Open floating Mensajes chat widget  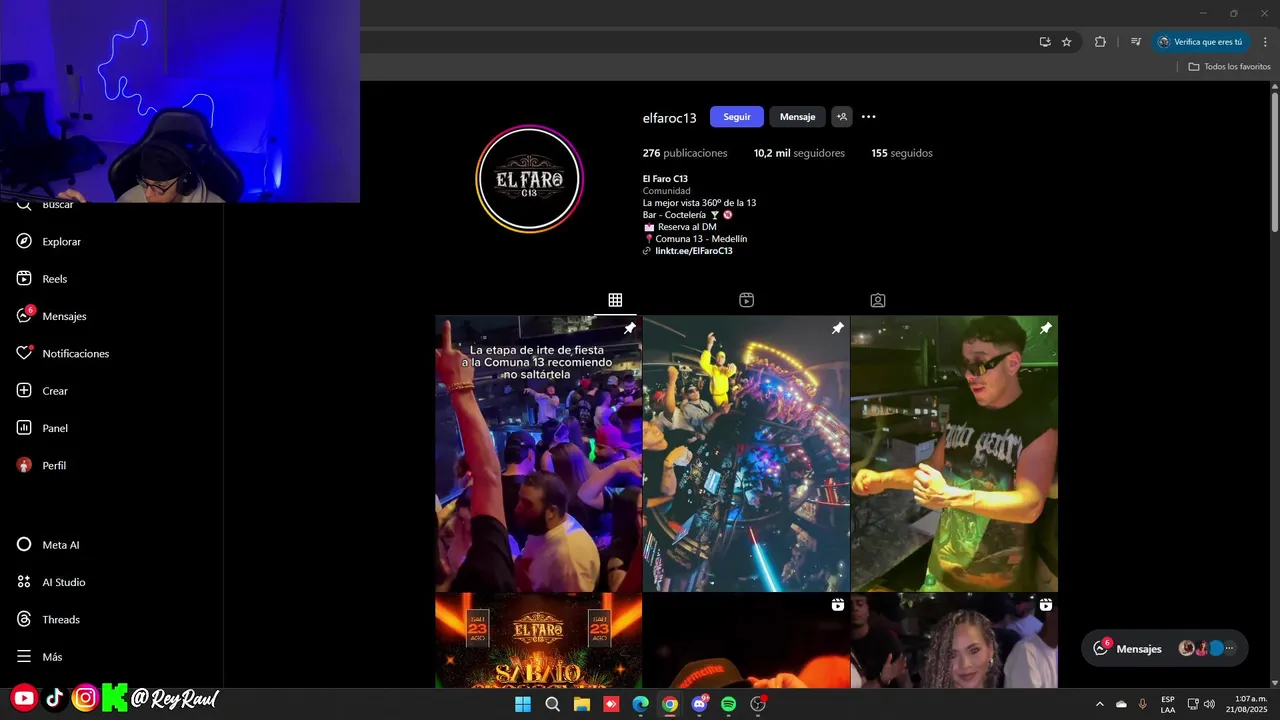[x=1165, y=648]
